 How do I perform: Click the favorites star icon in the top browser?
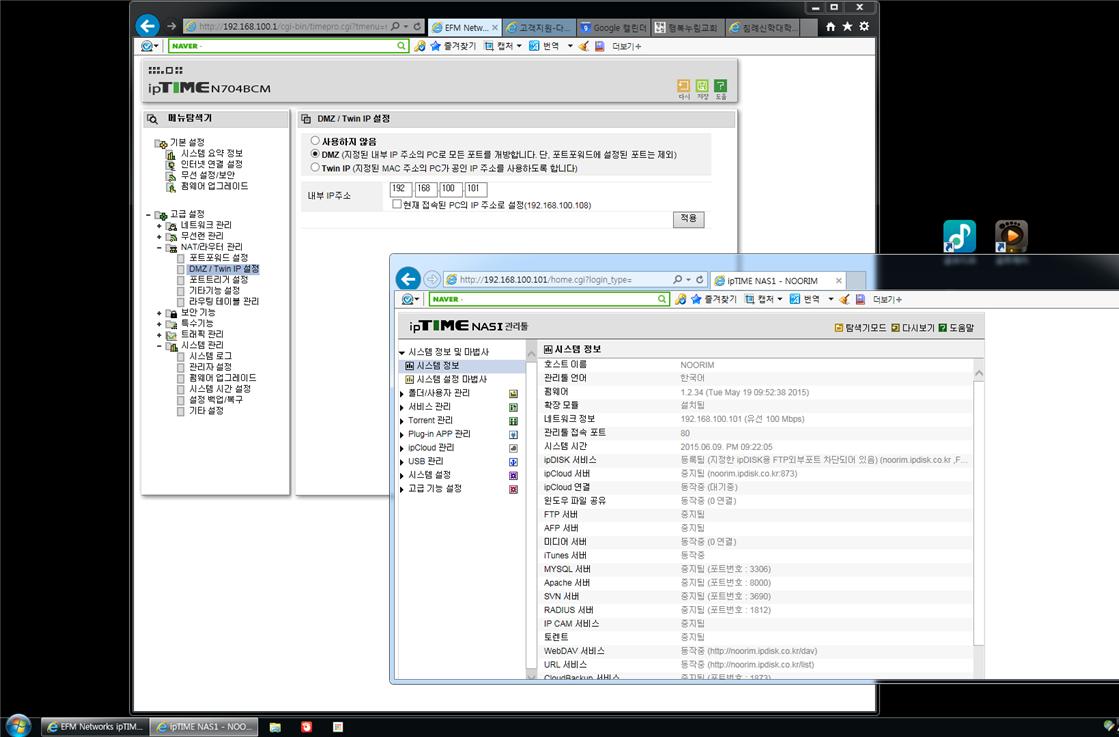click(x=847, y=26)
